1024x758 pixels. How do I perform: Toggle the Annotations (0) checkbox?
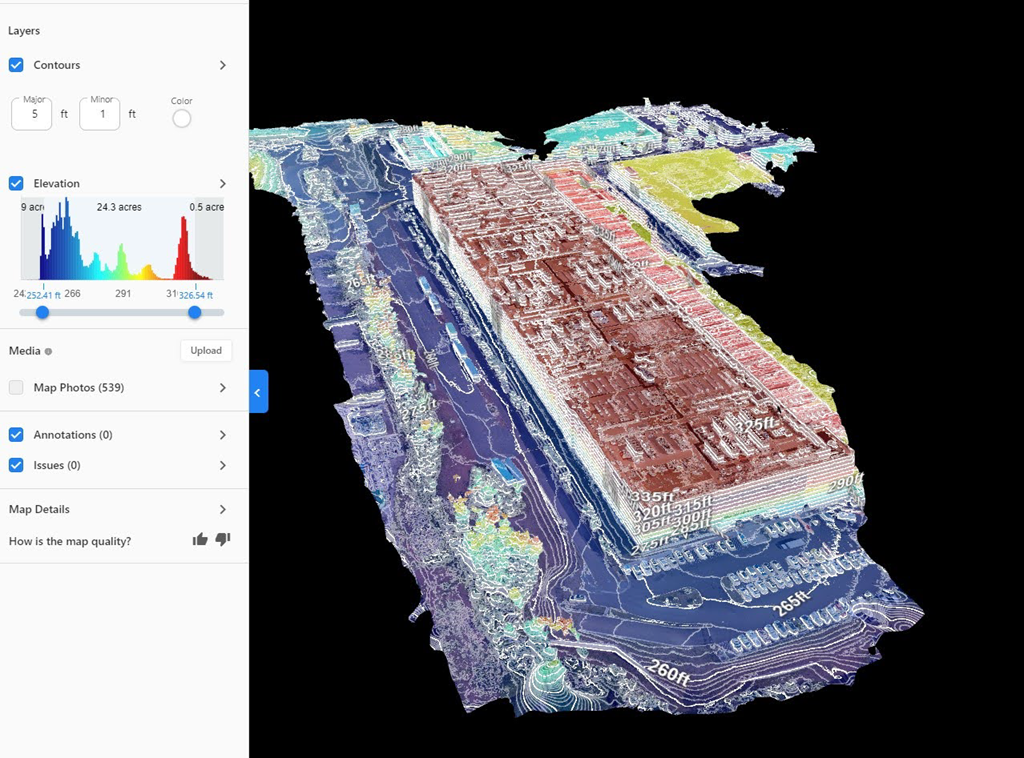(16, 435)
